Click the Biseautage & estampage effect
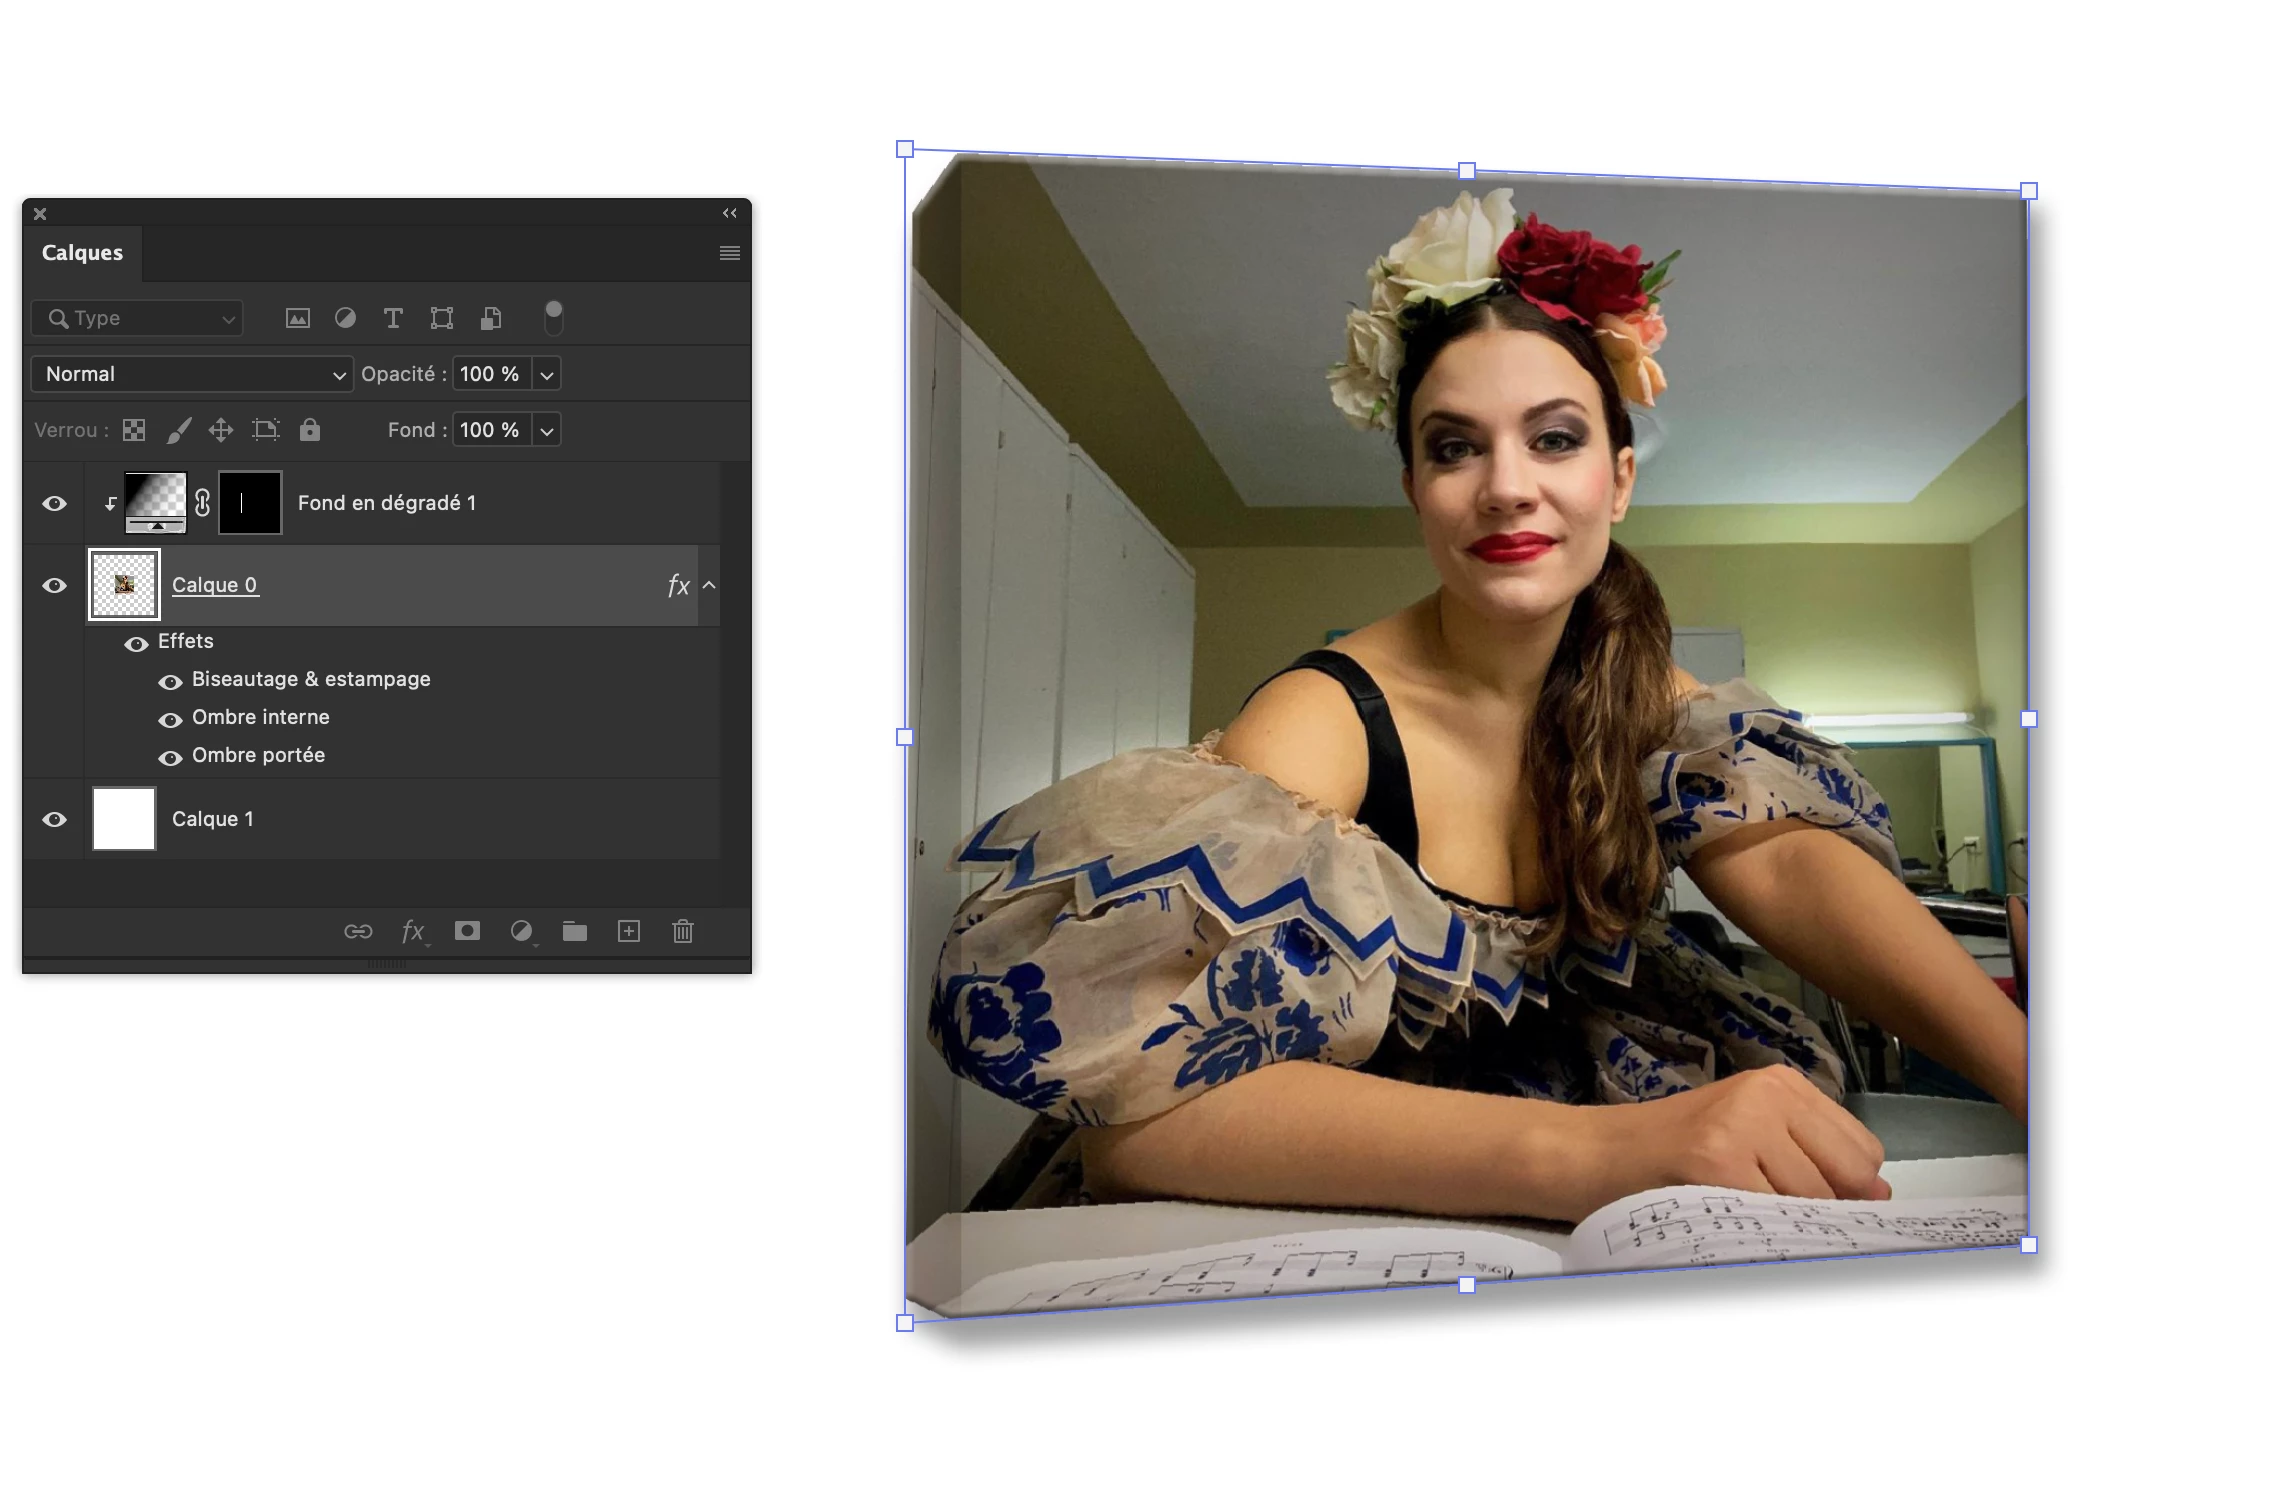 [311, 679]
